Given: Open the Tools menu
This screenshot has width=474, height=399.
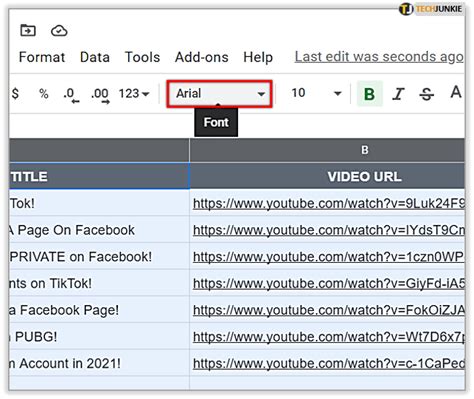Looking at the screenshot, I should 142,57.
